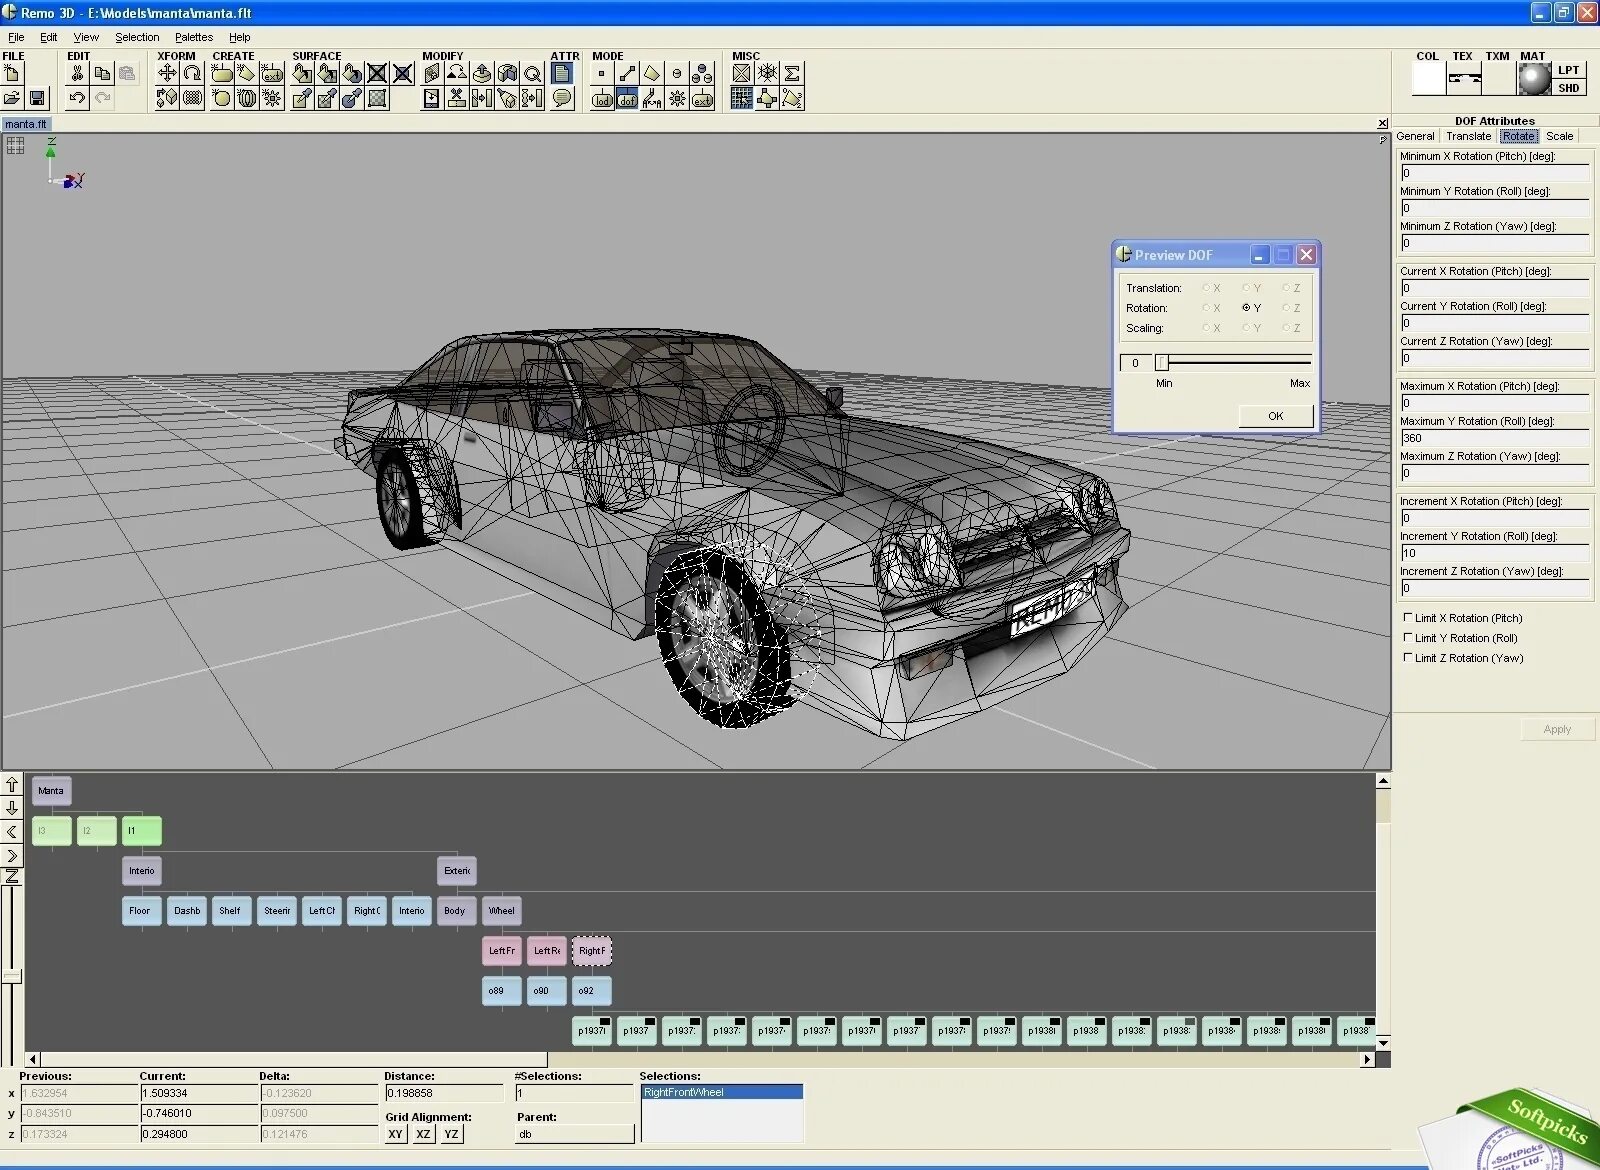Screen dimensions: 1600x1170
Task: Select Rotation Y radio in Preview DOF
Action: pyautogui.click(x=1246, y=308)
